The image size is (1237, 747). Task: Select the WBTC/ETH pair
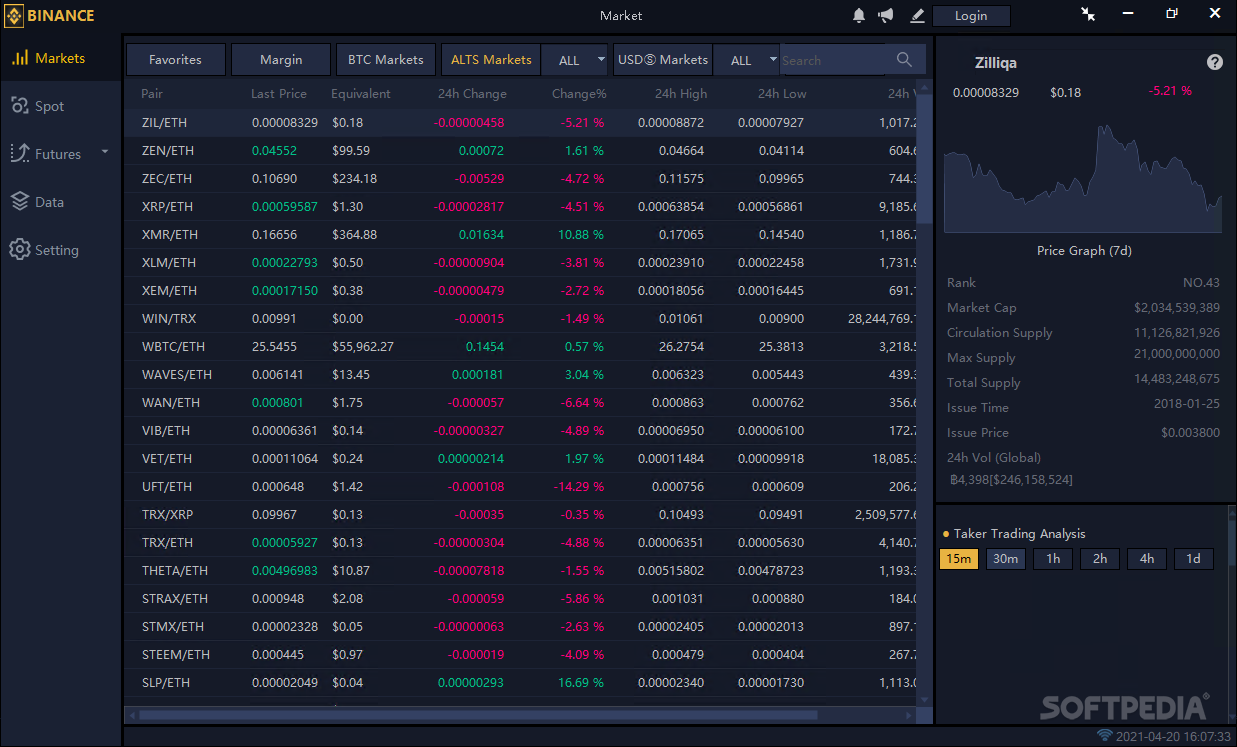click(x=173, y=346)
